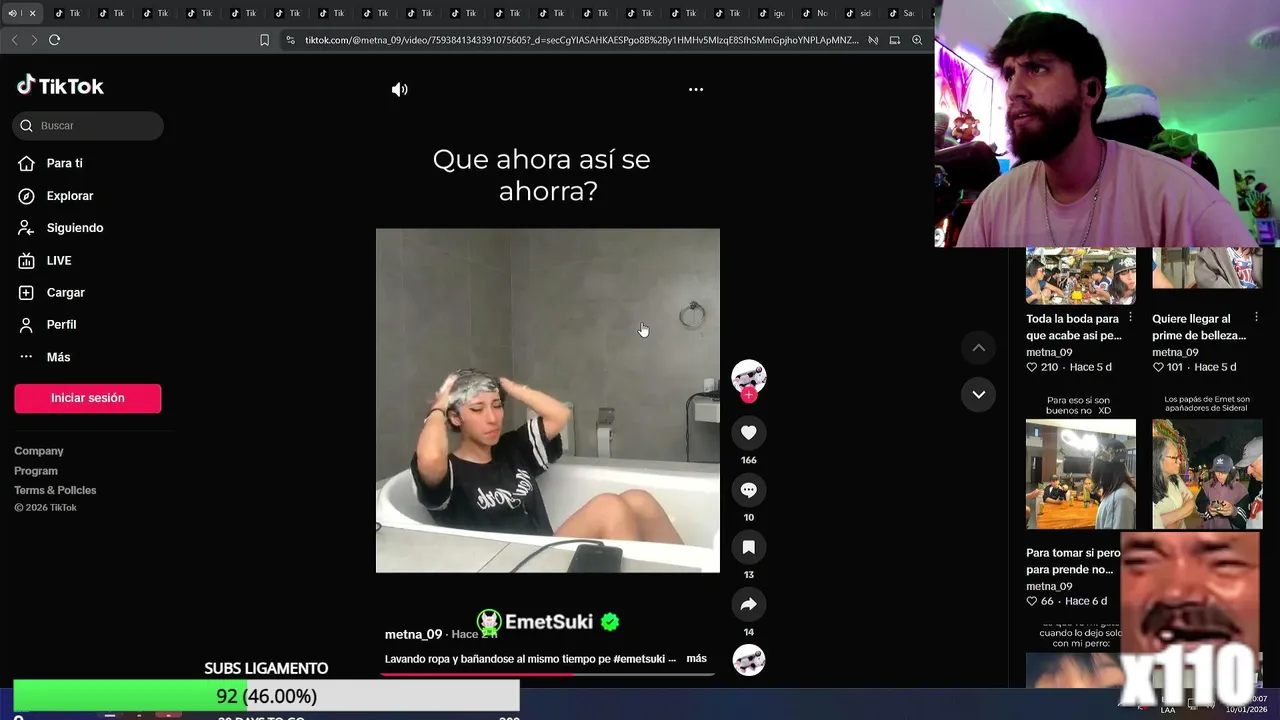Click the TikTok logo
The height and width of the screenshot is (720, 1280).
pos(60,86)
